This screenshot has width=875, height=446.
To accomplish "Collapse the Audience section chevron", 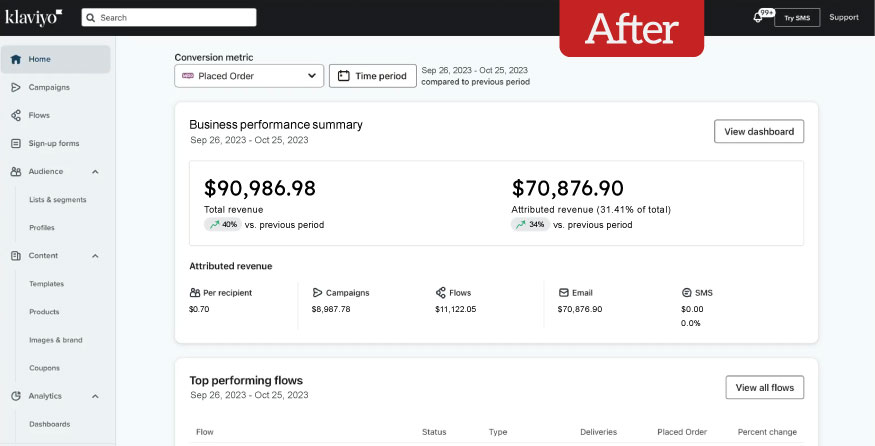I will tap(95, 172).
